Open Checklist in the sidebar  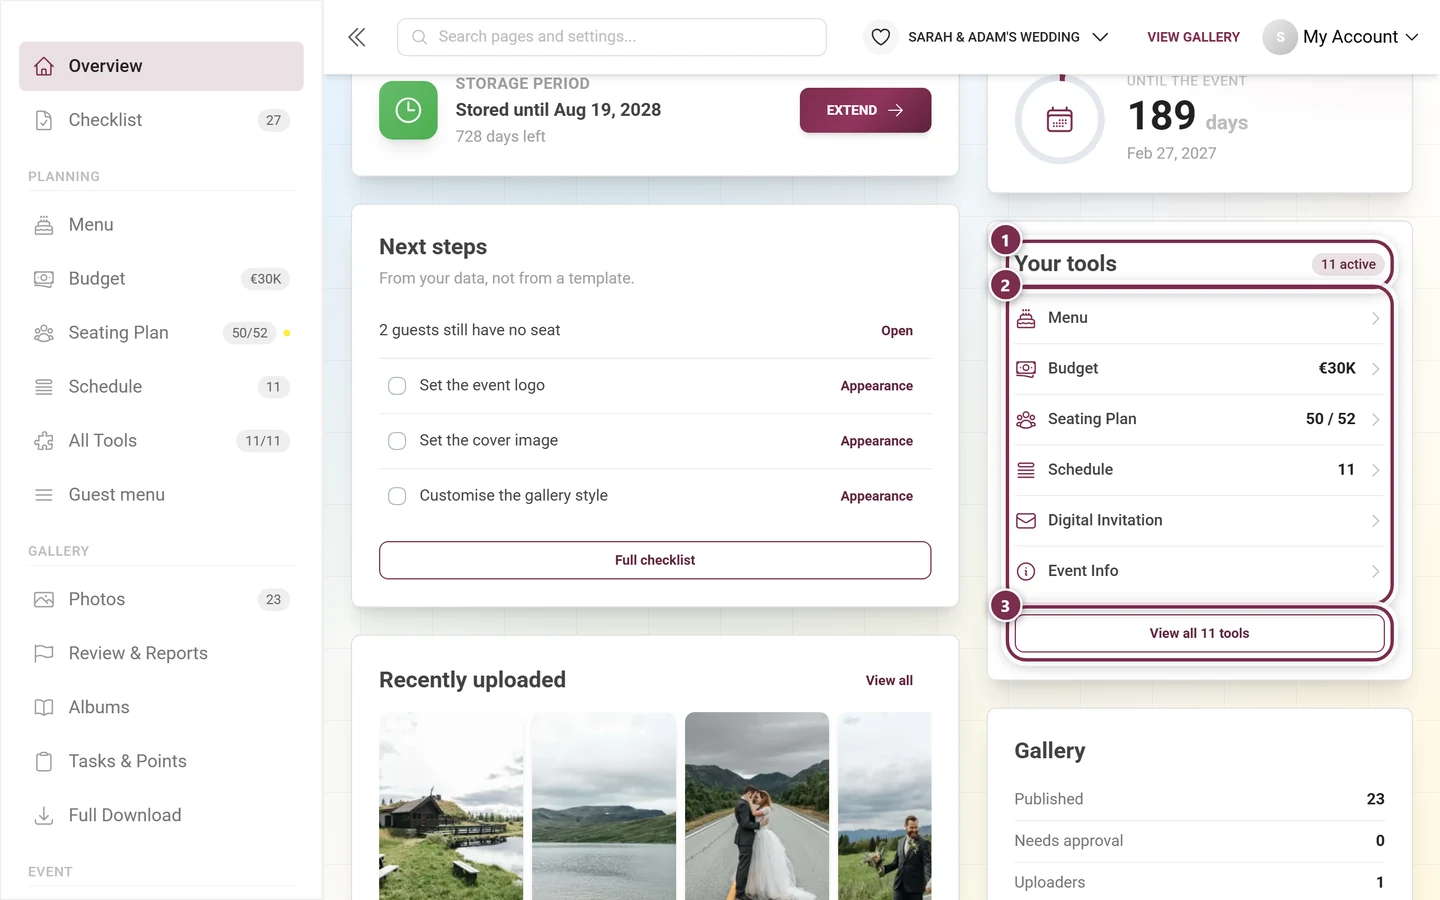161,120
